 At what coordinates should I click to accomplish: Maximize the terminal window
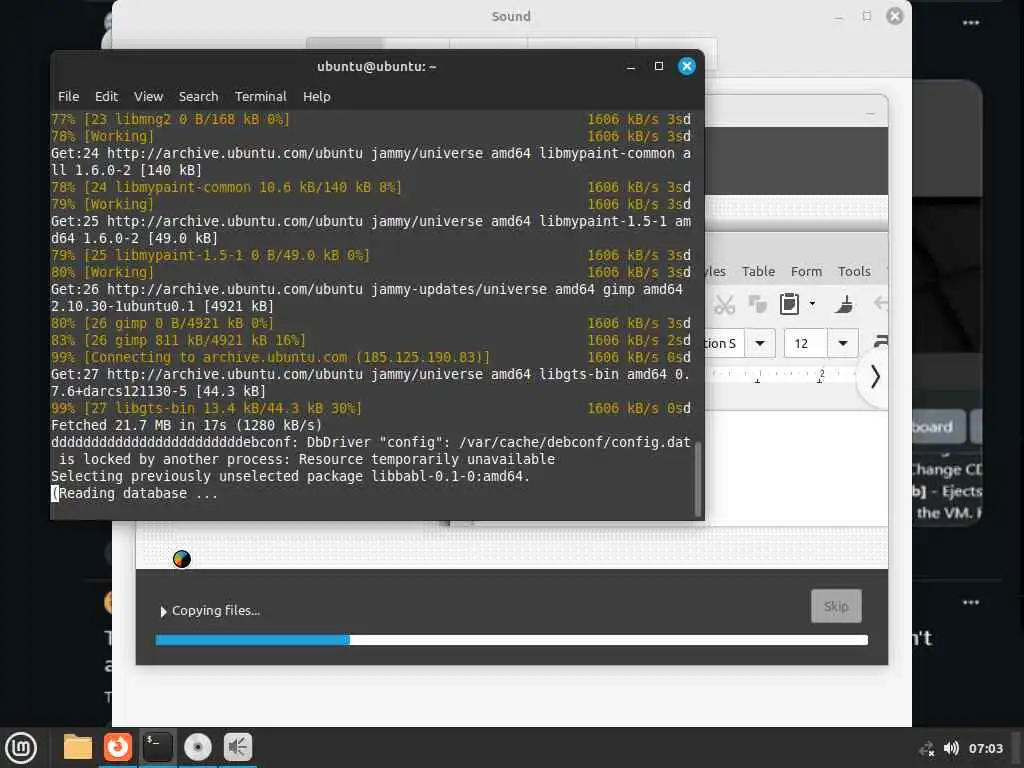659,66
